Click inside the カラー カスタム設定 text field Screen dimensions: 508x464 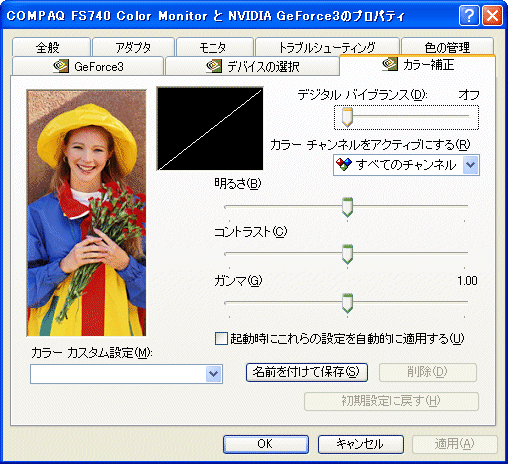(x=118, y=374)
